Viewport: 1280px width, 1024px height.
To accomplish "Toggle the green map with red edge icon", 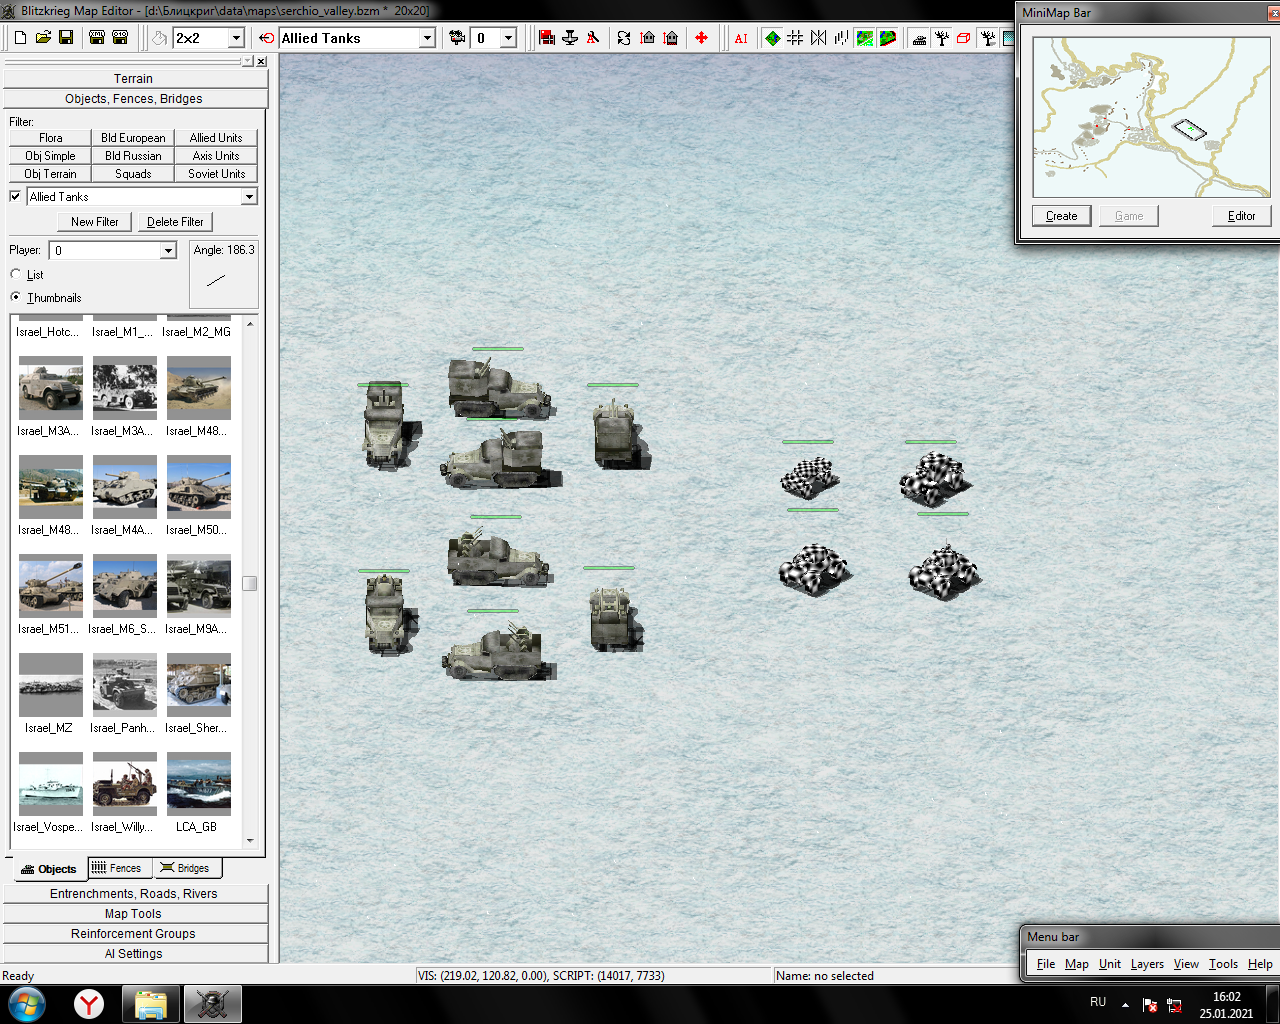I will coord(887,38).
